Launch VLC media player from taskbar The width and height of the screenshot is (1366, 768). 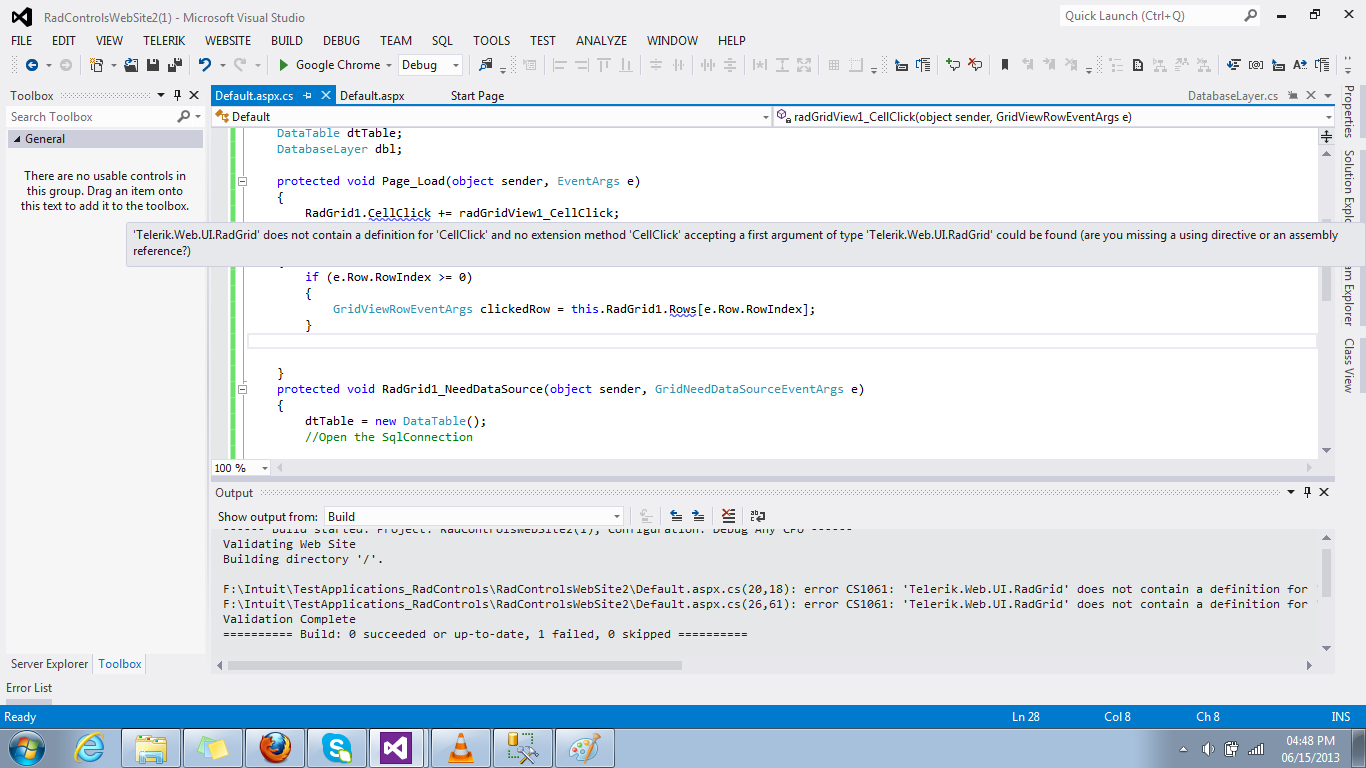460,748
